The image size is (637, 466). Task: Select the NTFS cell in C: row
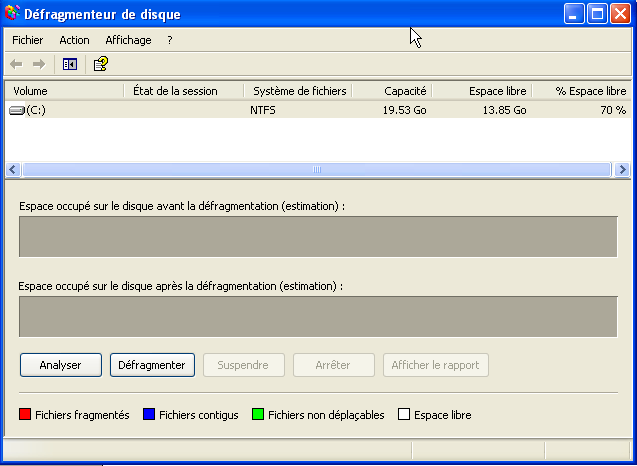(x=262, y=111)
